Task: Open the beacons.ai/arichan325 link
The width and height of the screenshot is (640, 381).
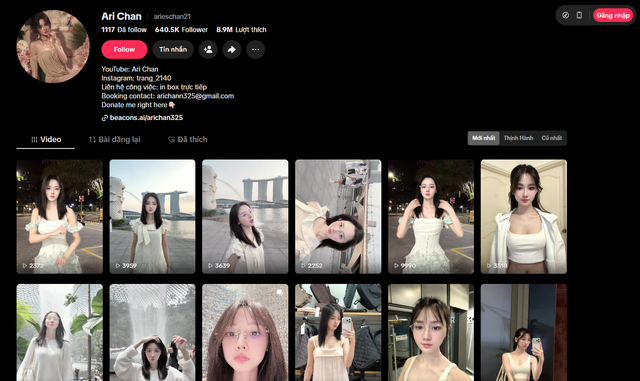Action: pos(142,118)
